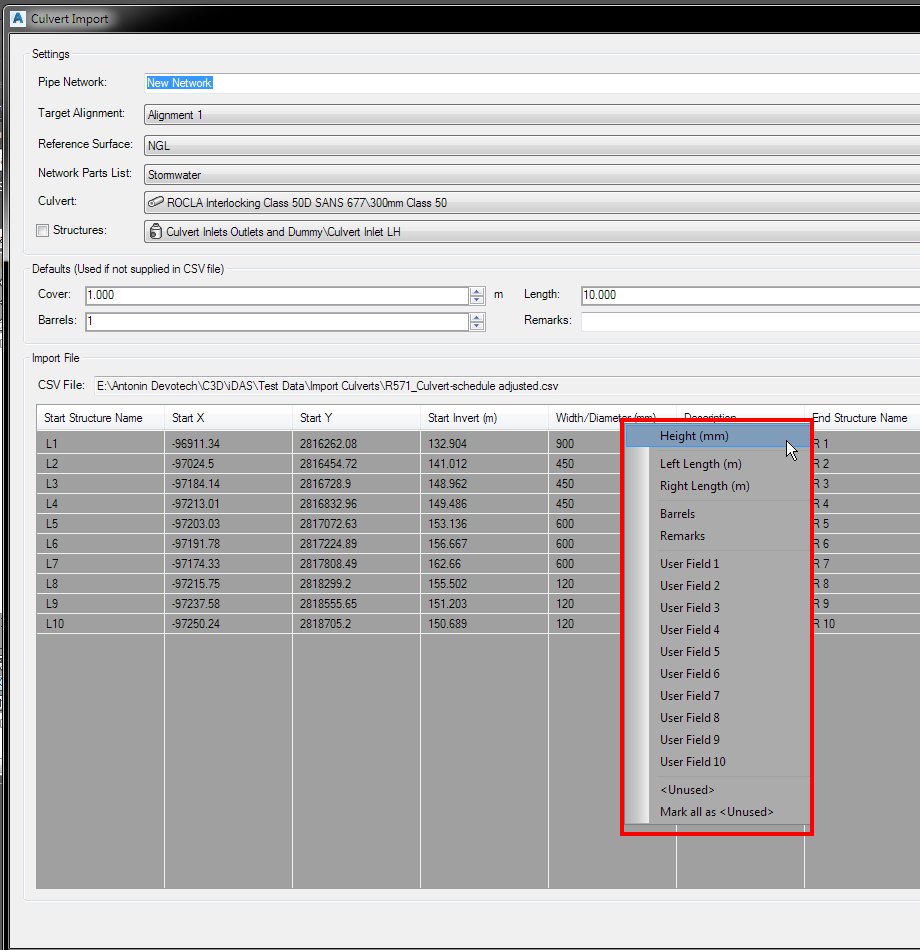
Task: Choose Right Length (m) menu entry
Action: (x=718, y=486)
